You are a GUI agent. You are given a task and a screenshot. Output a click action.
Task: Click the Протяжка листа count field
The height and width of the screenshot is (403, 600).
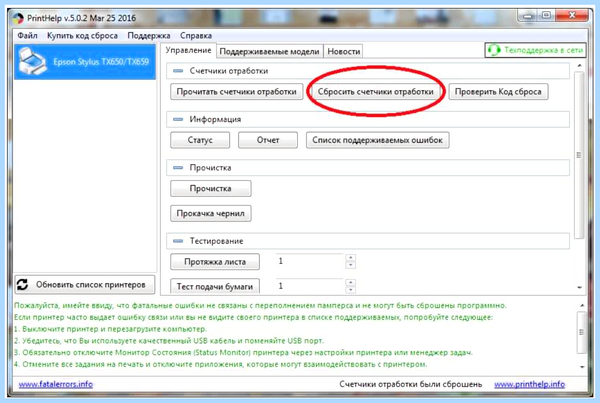(x=310, y=261)
